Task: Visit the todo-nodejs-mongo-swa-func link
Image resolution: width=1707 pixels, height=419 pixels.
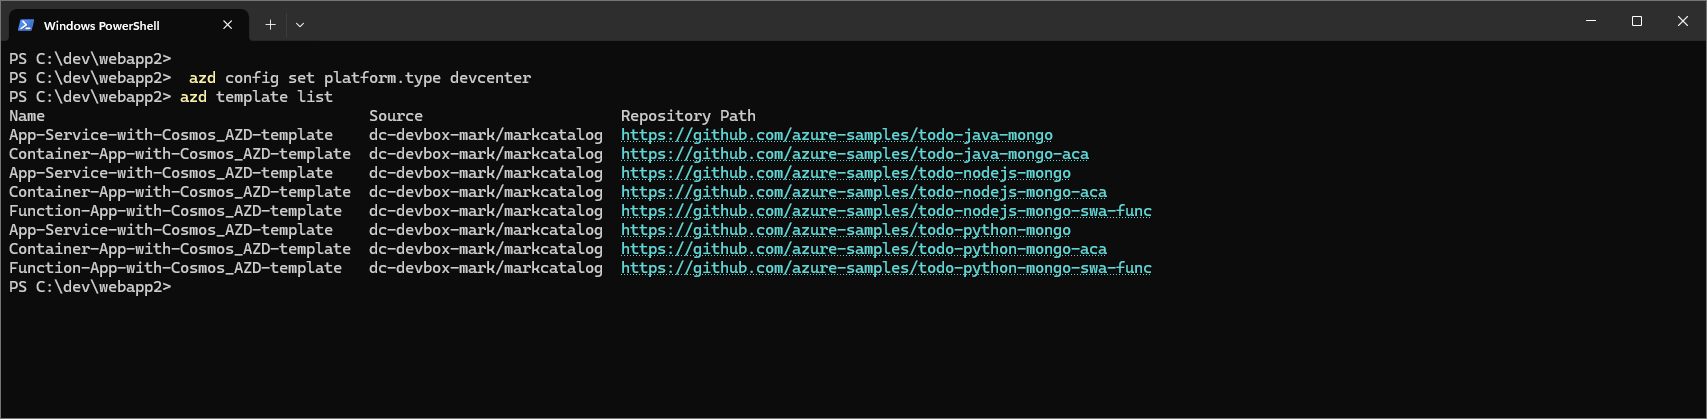Action: pyautogui.click(x=885, y=211)
